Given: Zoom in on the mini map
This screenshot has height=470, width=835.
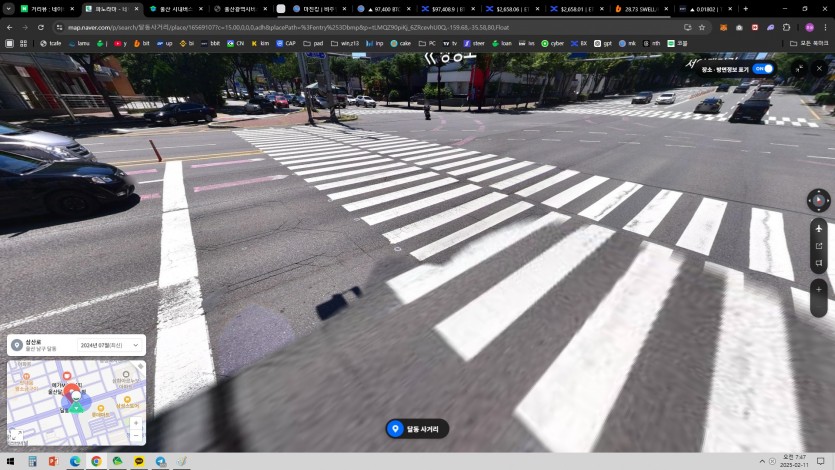Looking at the screenshot, I should [136, 422].
